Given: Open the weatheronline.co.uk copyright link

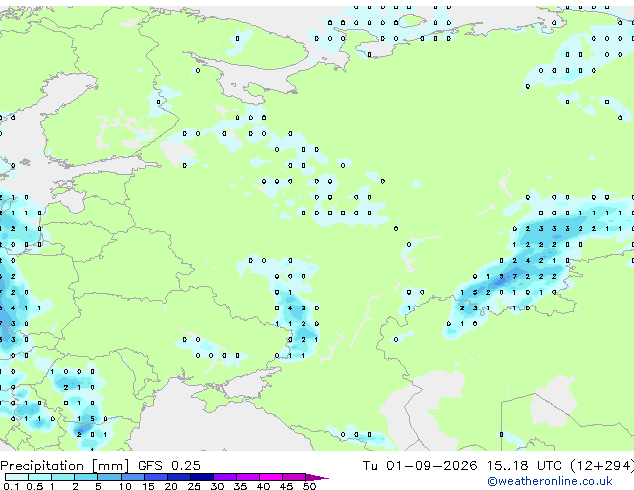Looking at the screenshot, I should pos(550,481).
